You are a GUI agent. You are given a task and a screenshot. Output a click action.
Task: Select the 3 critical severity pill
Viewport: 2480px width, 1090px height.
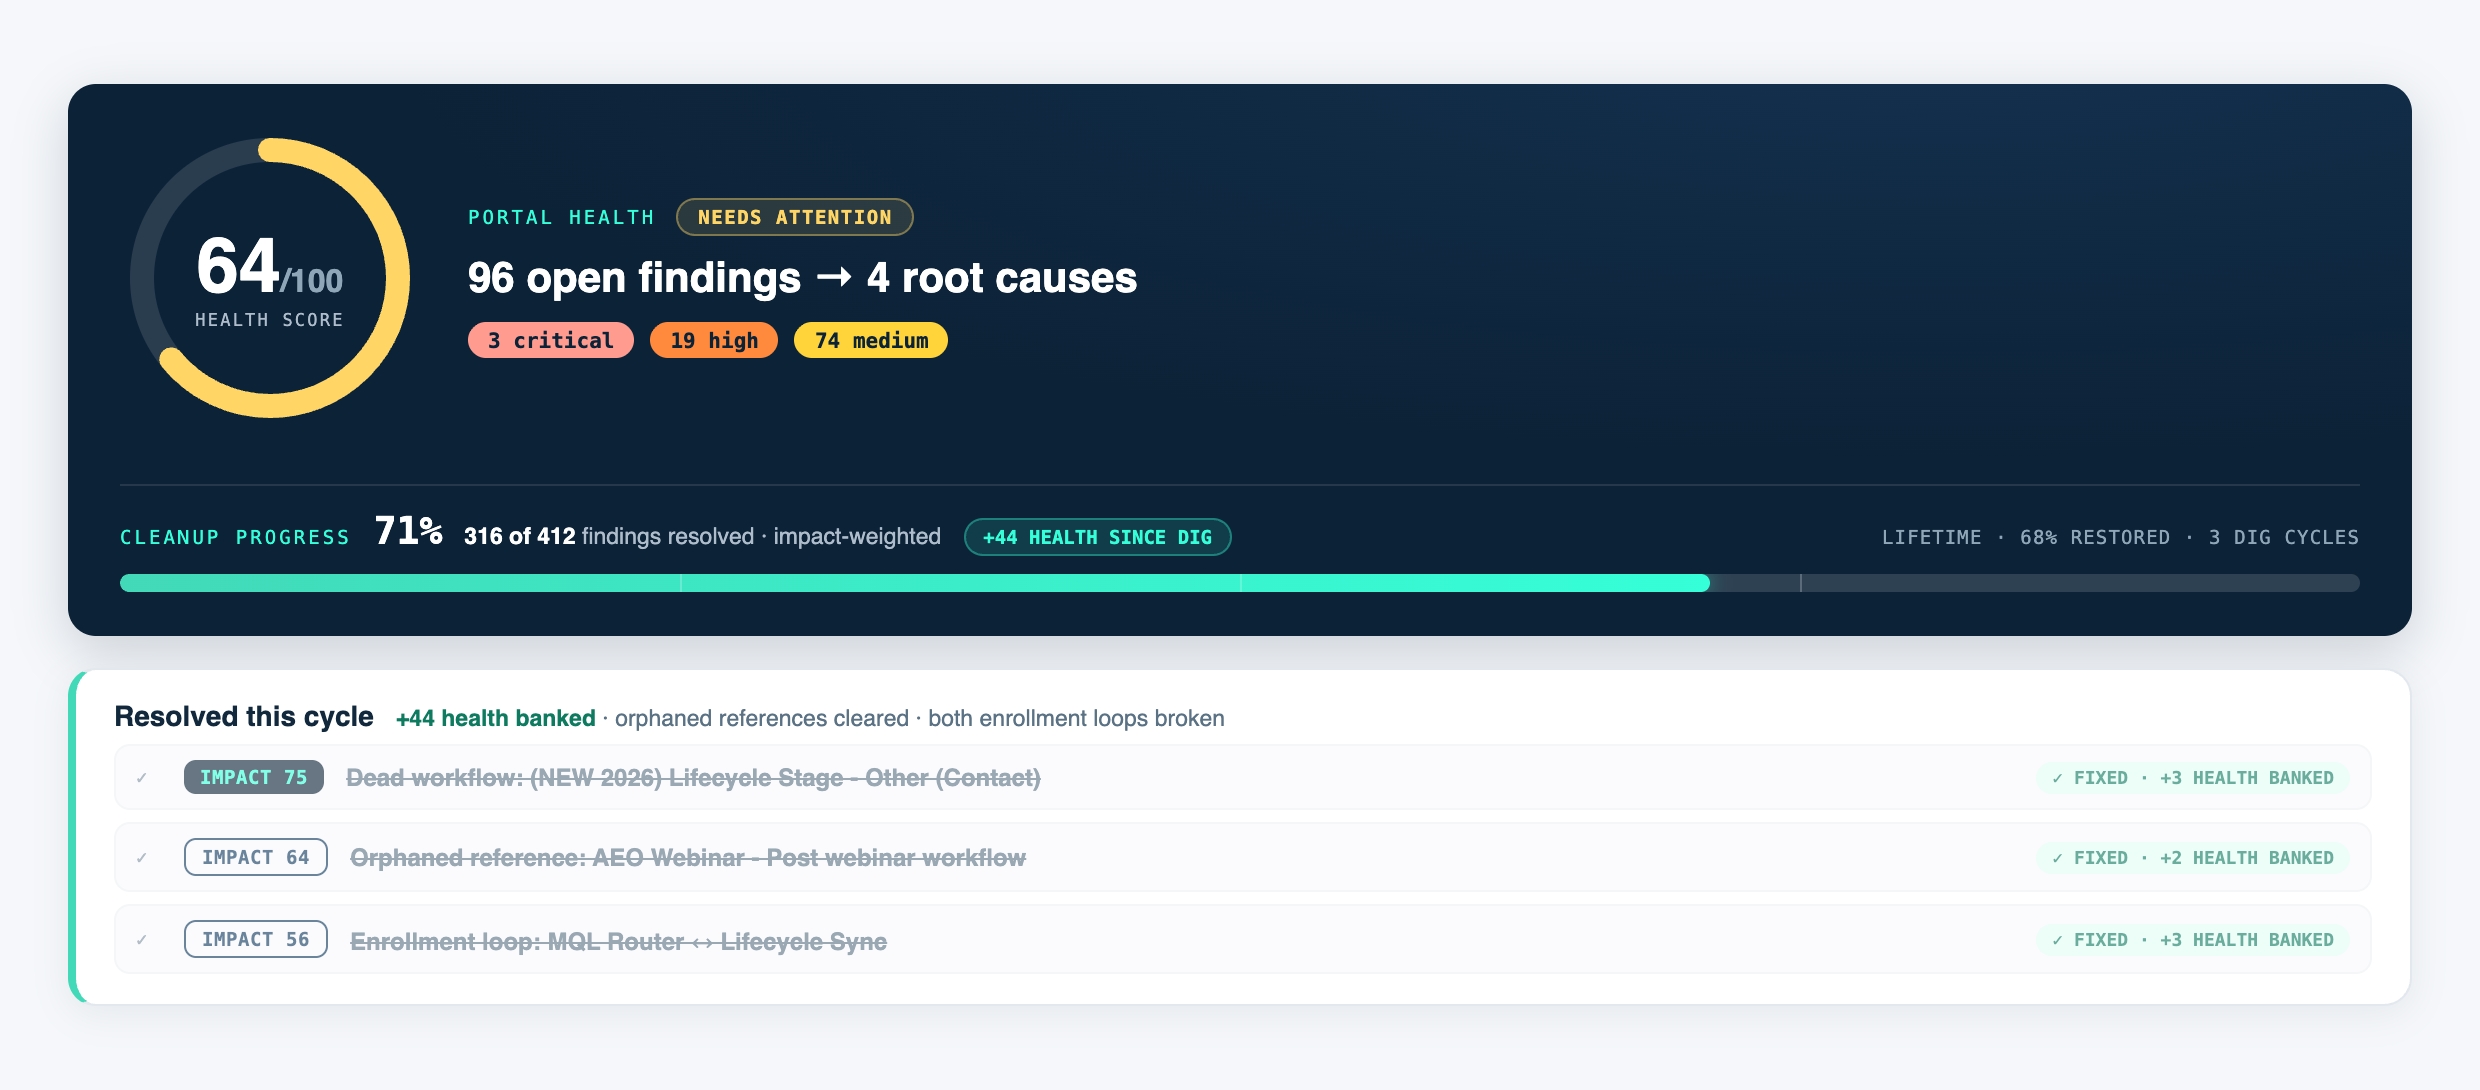tap(550, 340)
